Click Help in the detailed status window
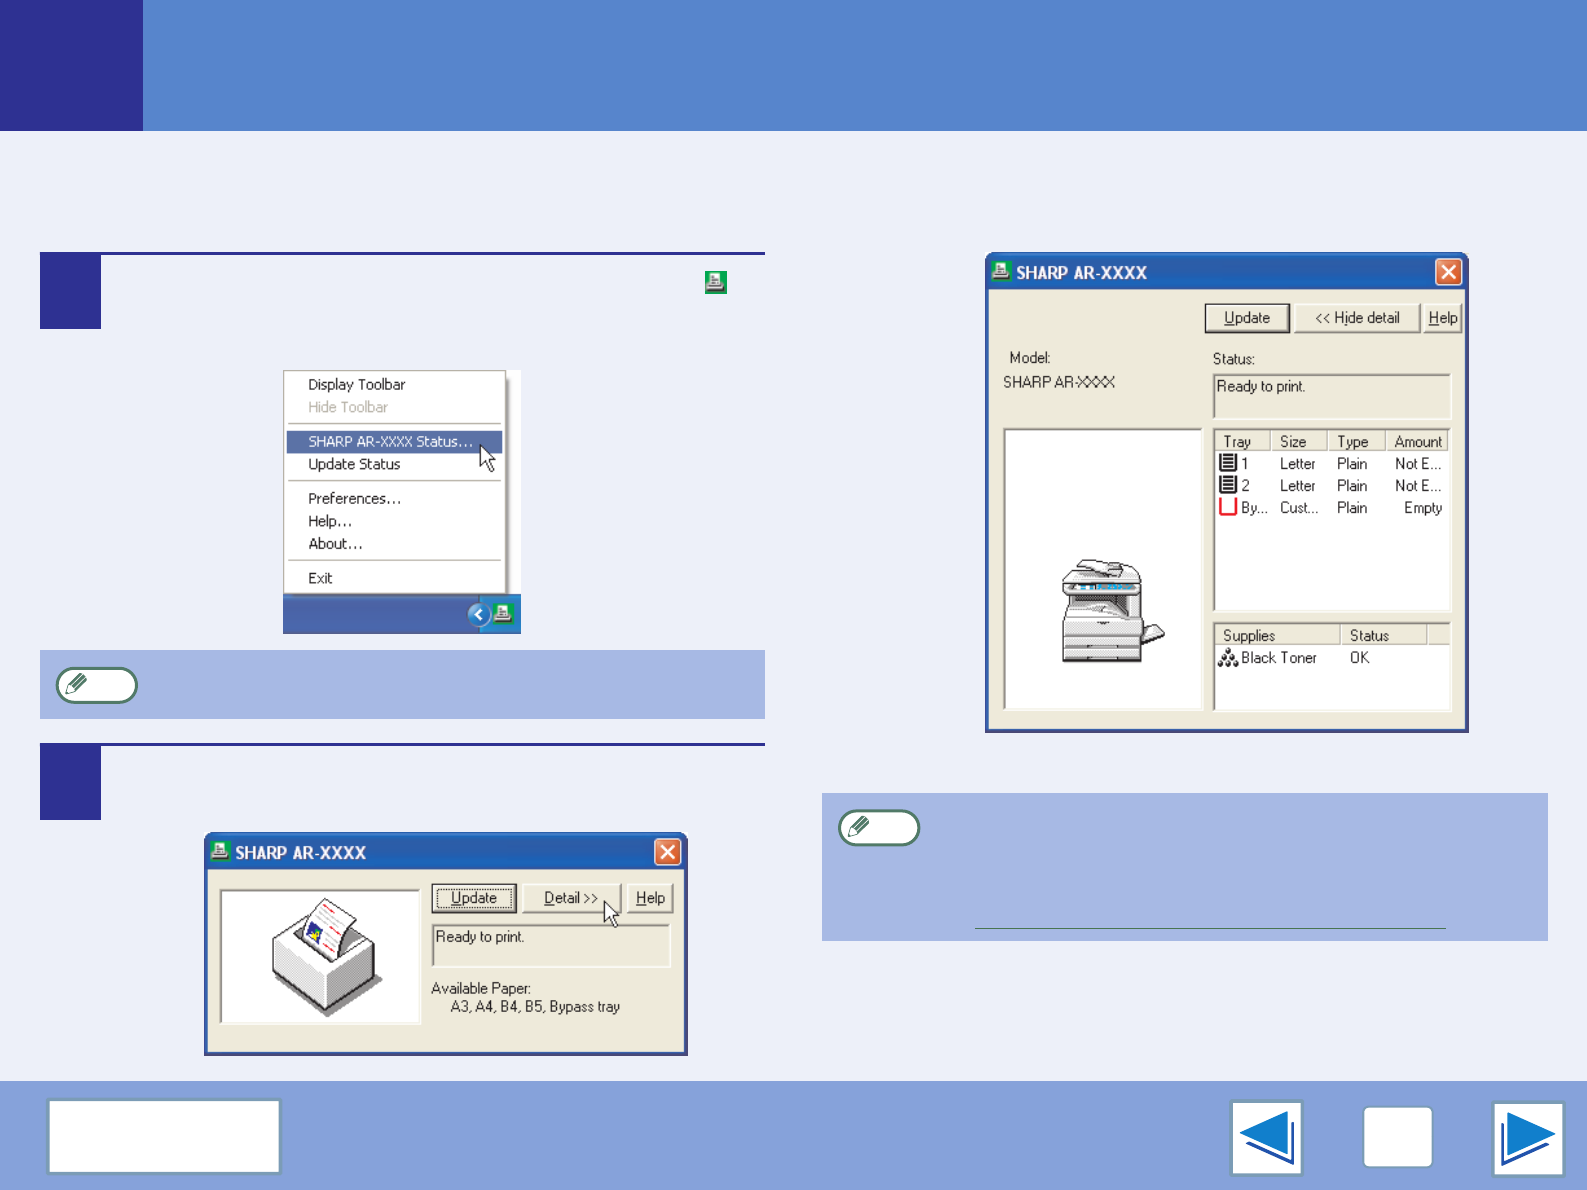This screenshot has width=1587, height=1190. [x=1442, y=318]
